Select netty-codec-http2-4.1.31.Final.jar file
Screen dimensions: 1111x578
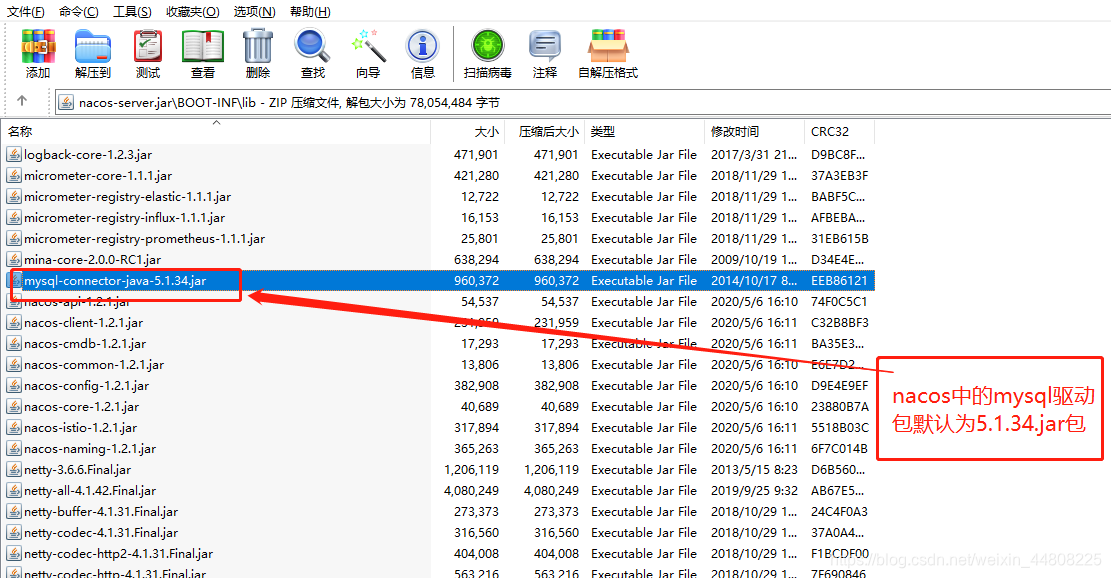(x=118, y=554)
